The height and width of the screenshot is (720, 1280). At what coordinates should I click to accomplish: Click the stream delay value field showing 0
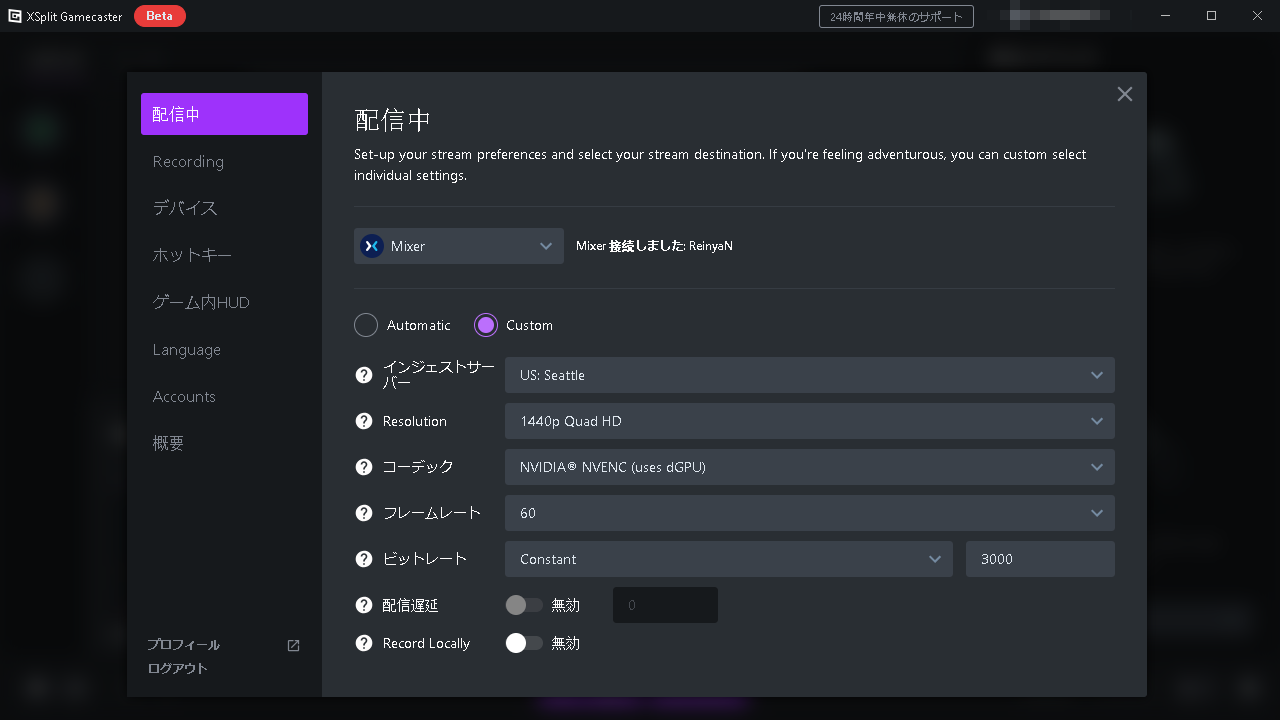[x=665, y=605]
